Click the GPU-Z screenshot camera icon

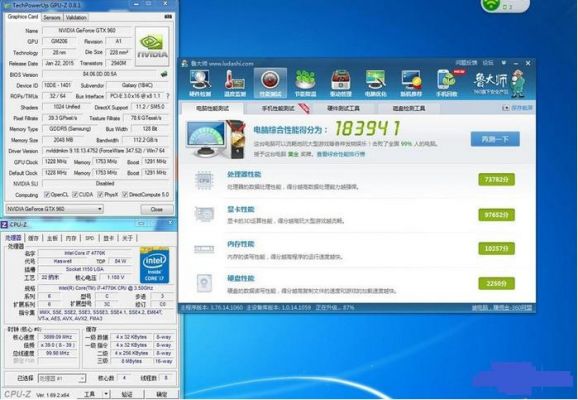(168, 17)
